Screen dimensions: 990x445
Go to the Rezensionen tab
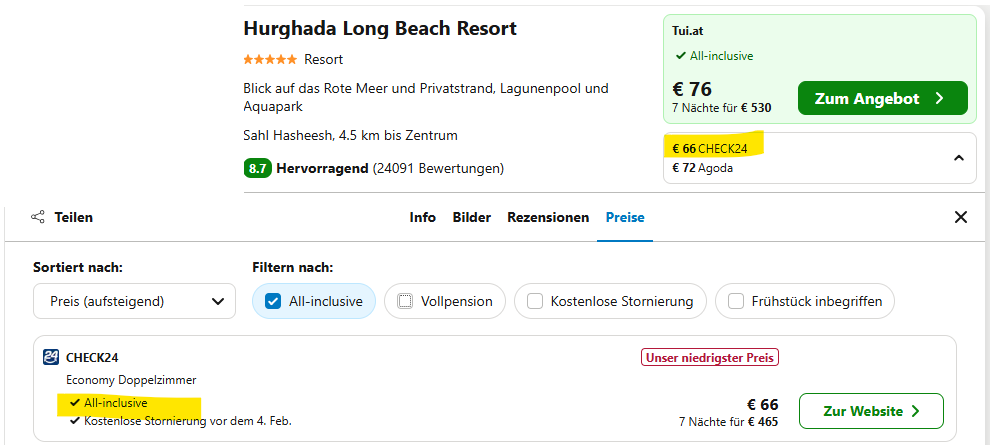pyautogui.click(x=548, y=217)
